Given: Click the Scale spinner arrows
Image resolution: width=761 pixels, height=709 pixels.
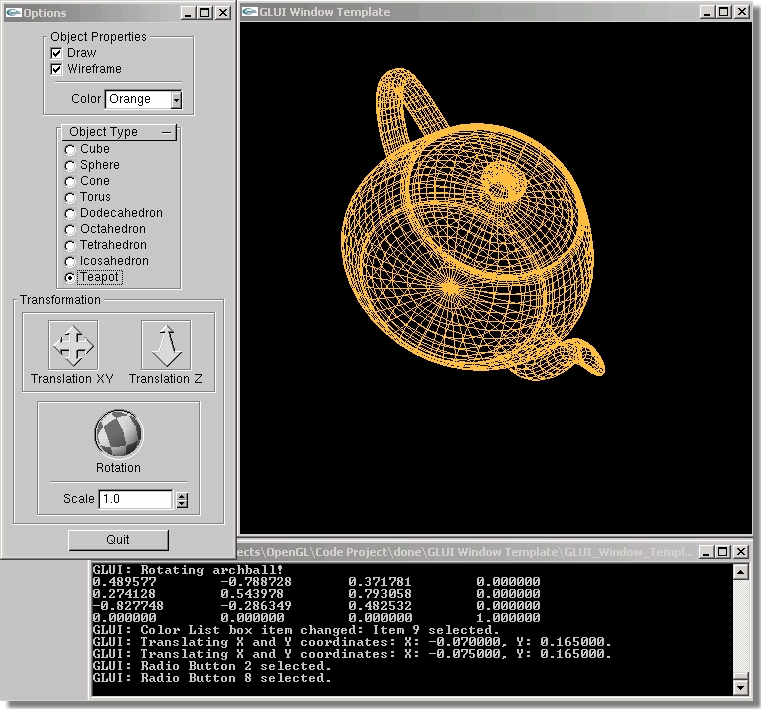Looking at the screenshot, I should pos(181,499).
